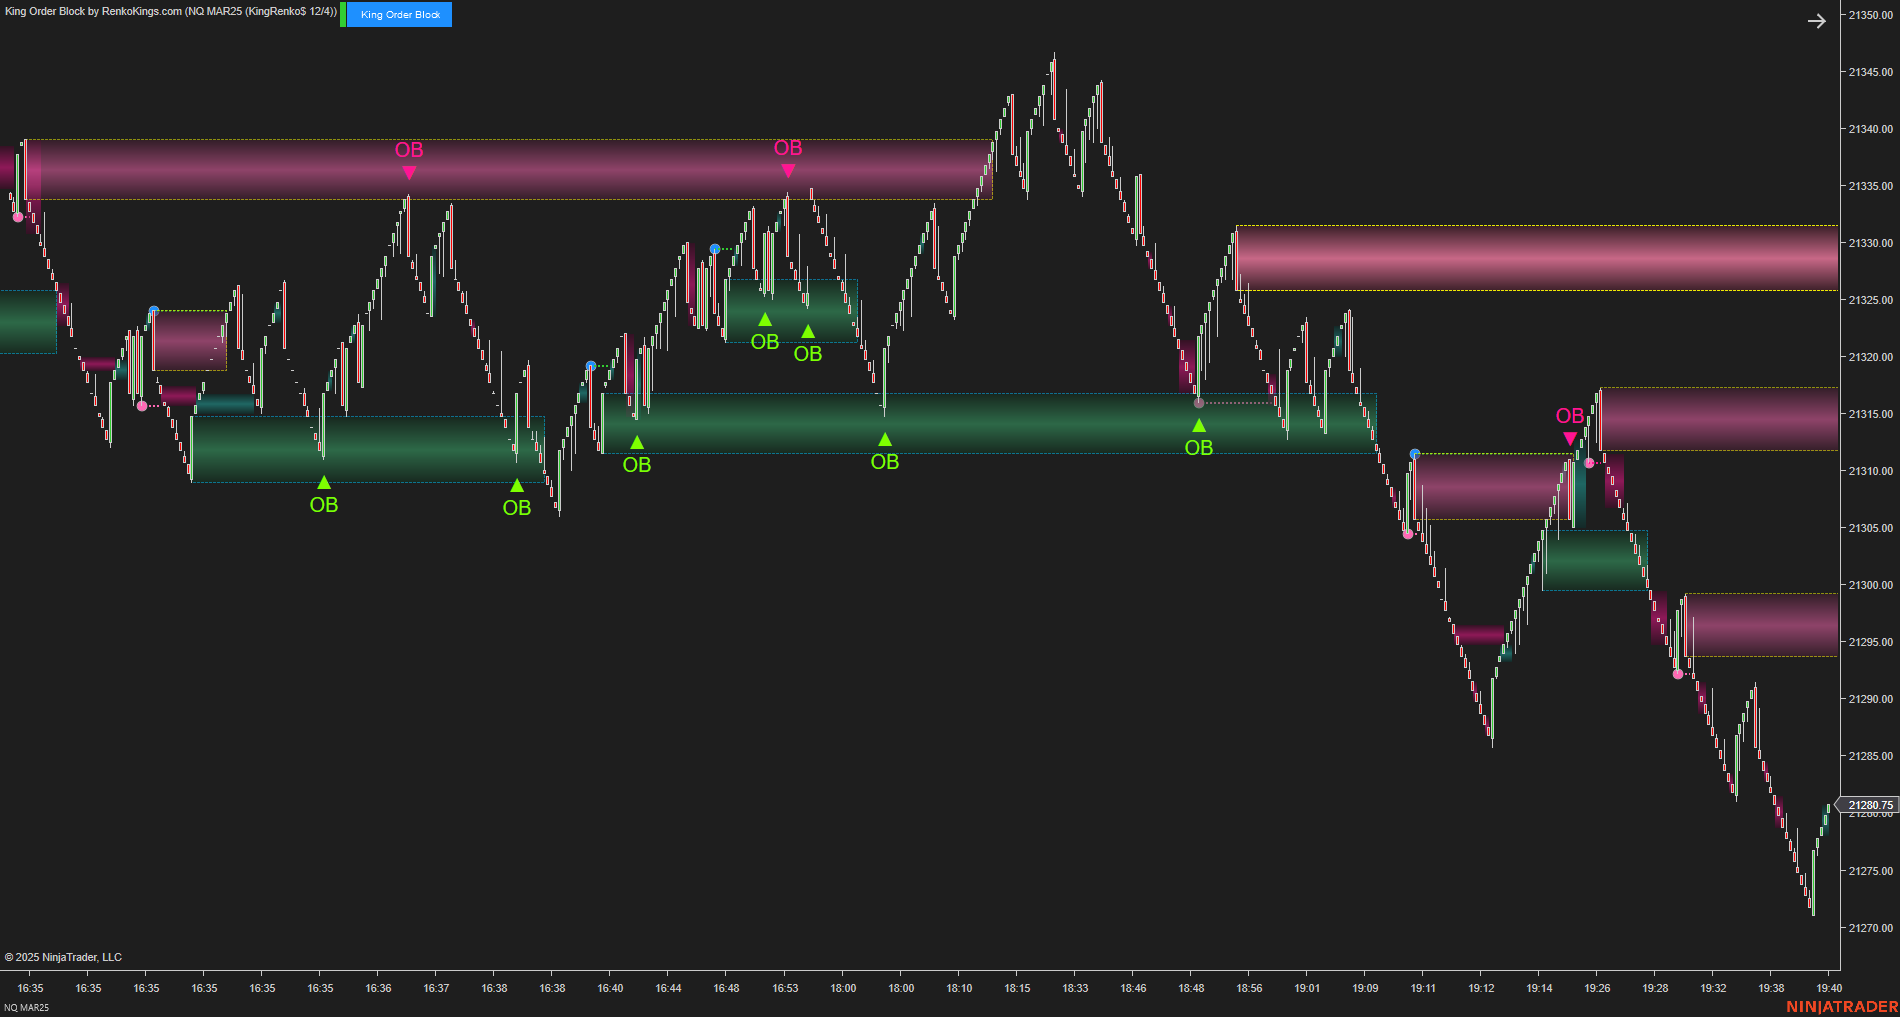Click the green OB up-arrow near 16:35
This screenshot has width=1900, height=1017.
point(323,483)
